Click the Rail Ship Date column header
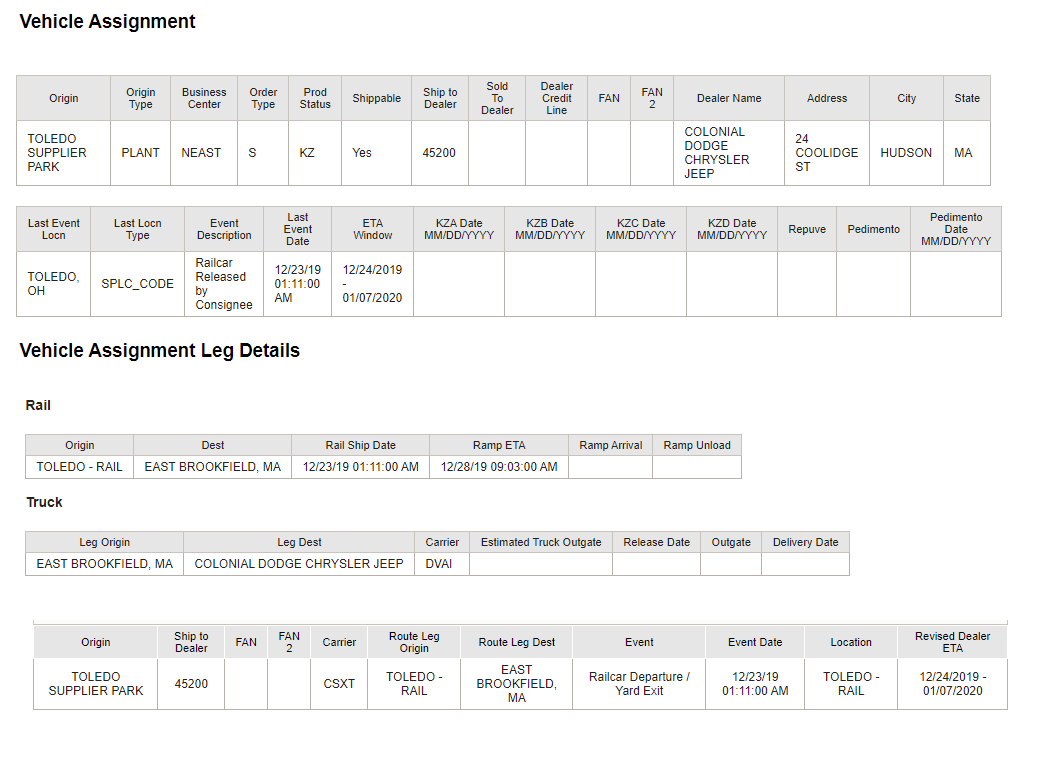 click(360, 445)
